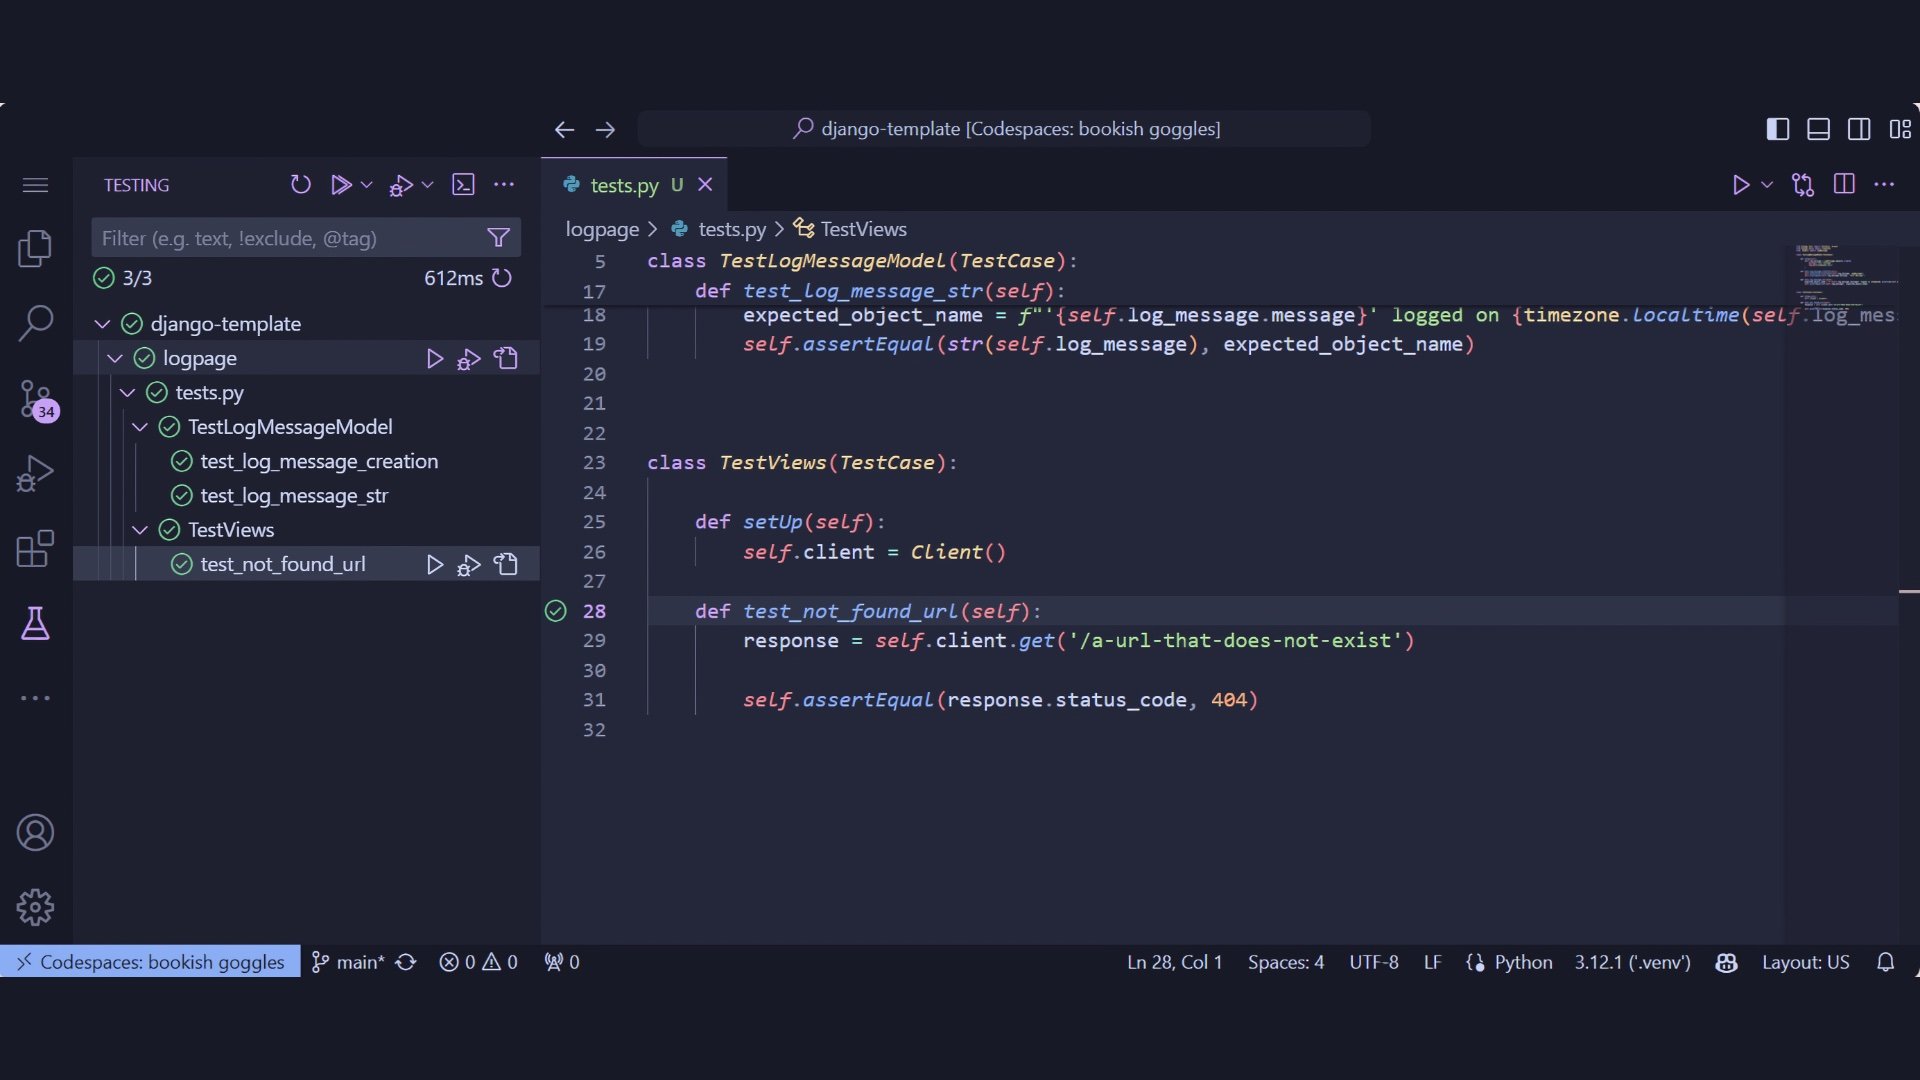Collapse the tests.py tree node
The image size is (1920, 1080).
click(127, 393)
